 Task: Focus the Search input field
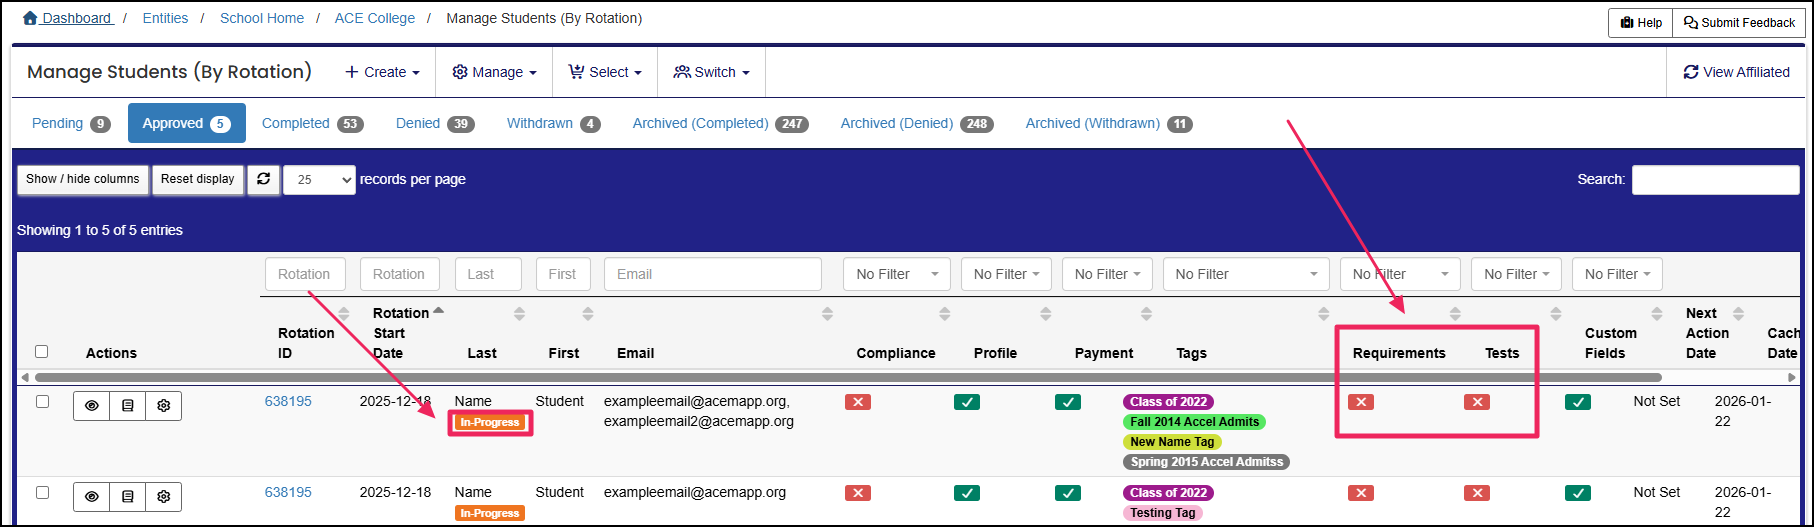(1716, 180)
